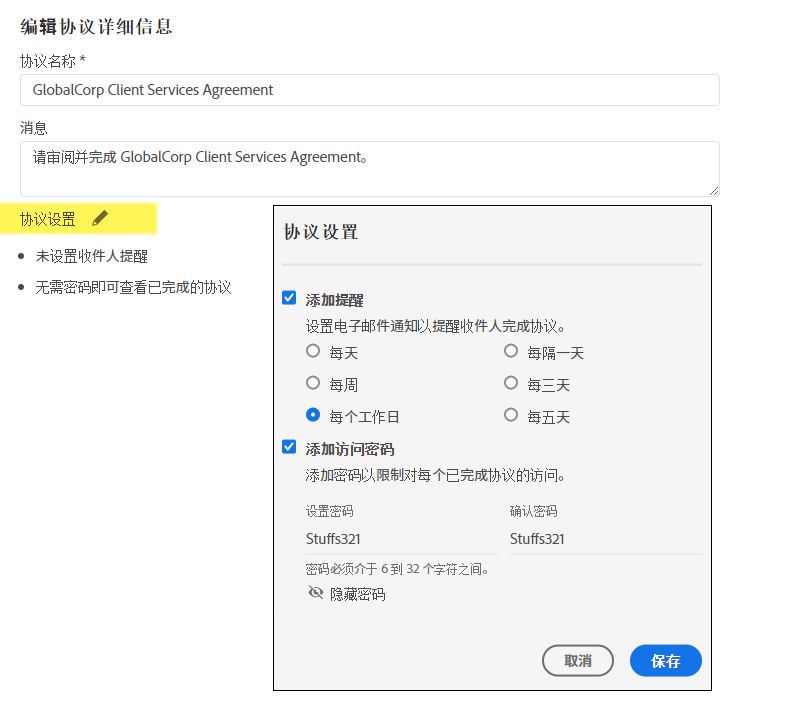Click the 隐藏密码 text label

(358, 594)
